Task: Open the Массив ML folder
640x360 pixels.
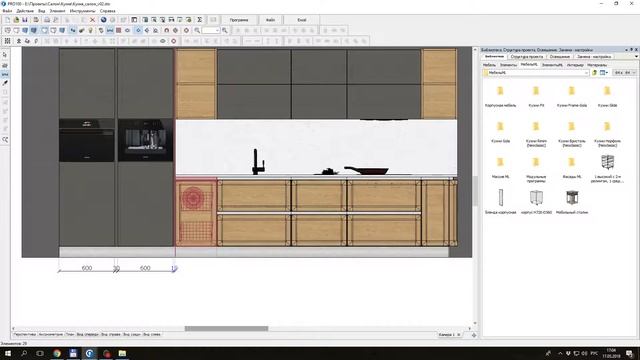Action: pos(500,167)
